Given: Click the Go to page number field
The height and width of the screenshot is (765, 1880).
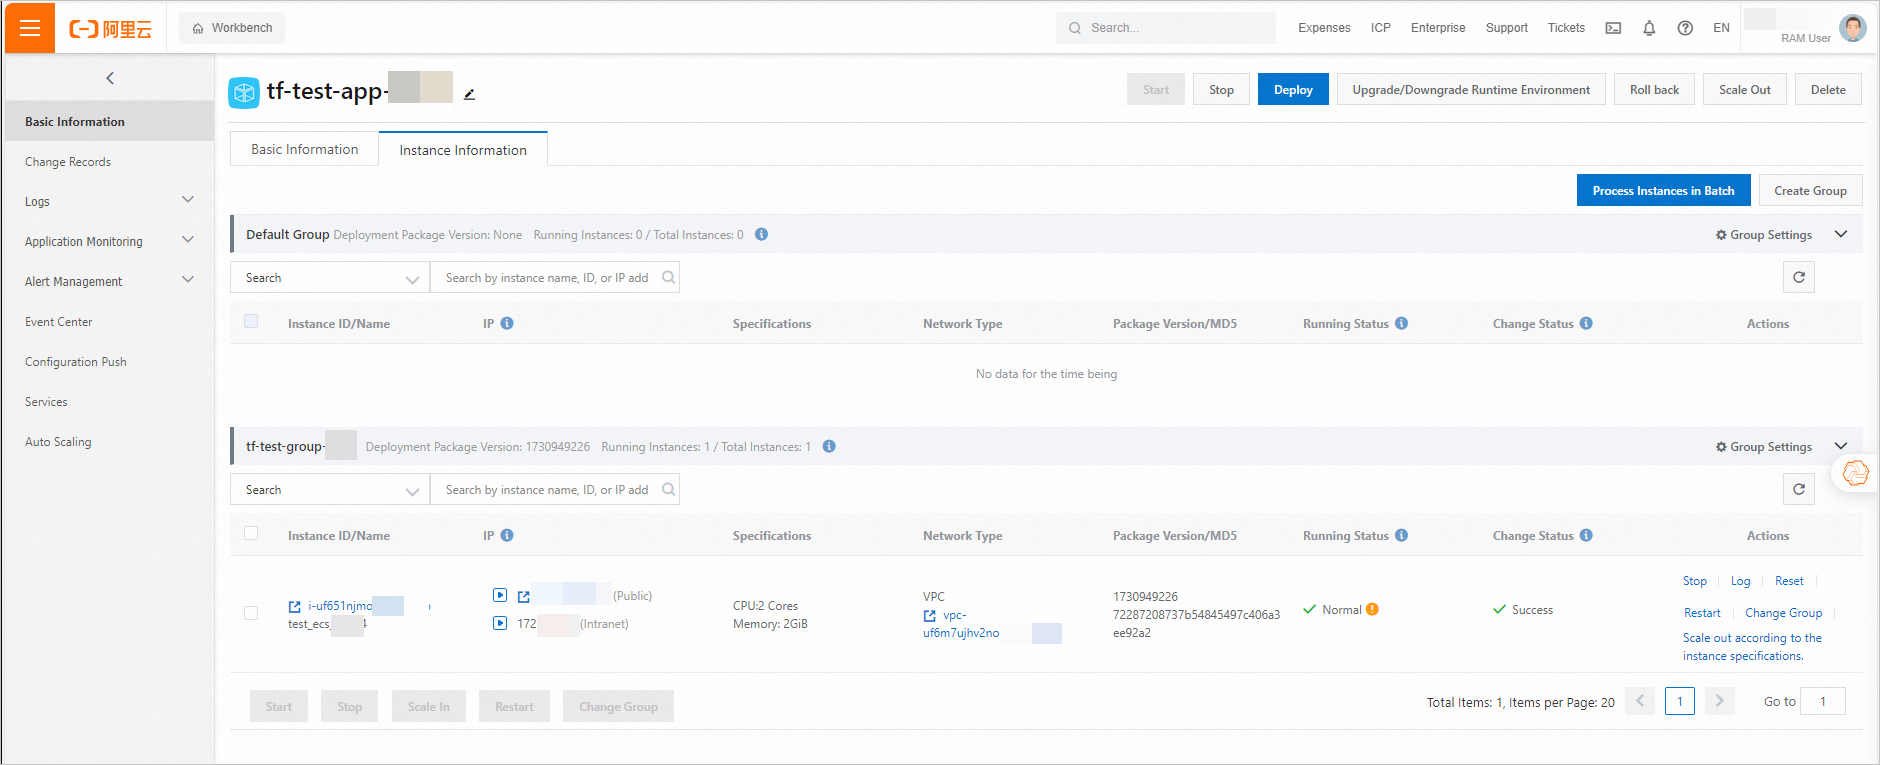Looking at the screenshot, I should pos(1822,701).
